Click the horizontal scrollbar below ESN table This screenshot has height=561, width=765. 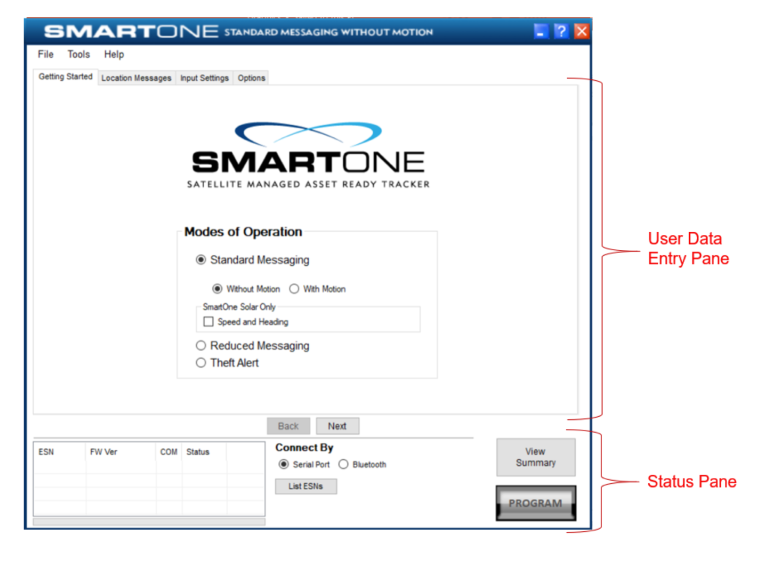click(x=149, y=521)
